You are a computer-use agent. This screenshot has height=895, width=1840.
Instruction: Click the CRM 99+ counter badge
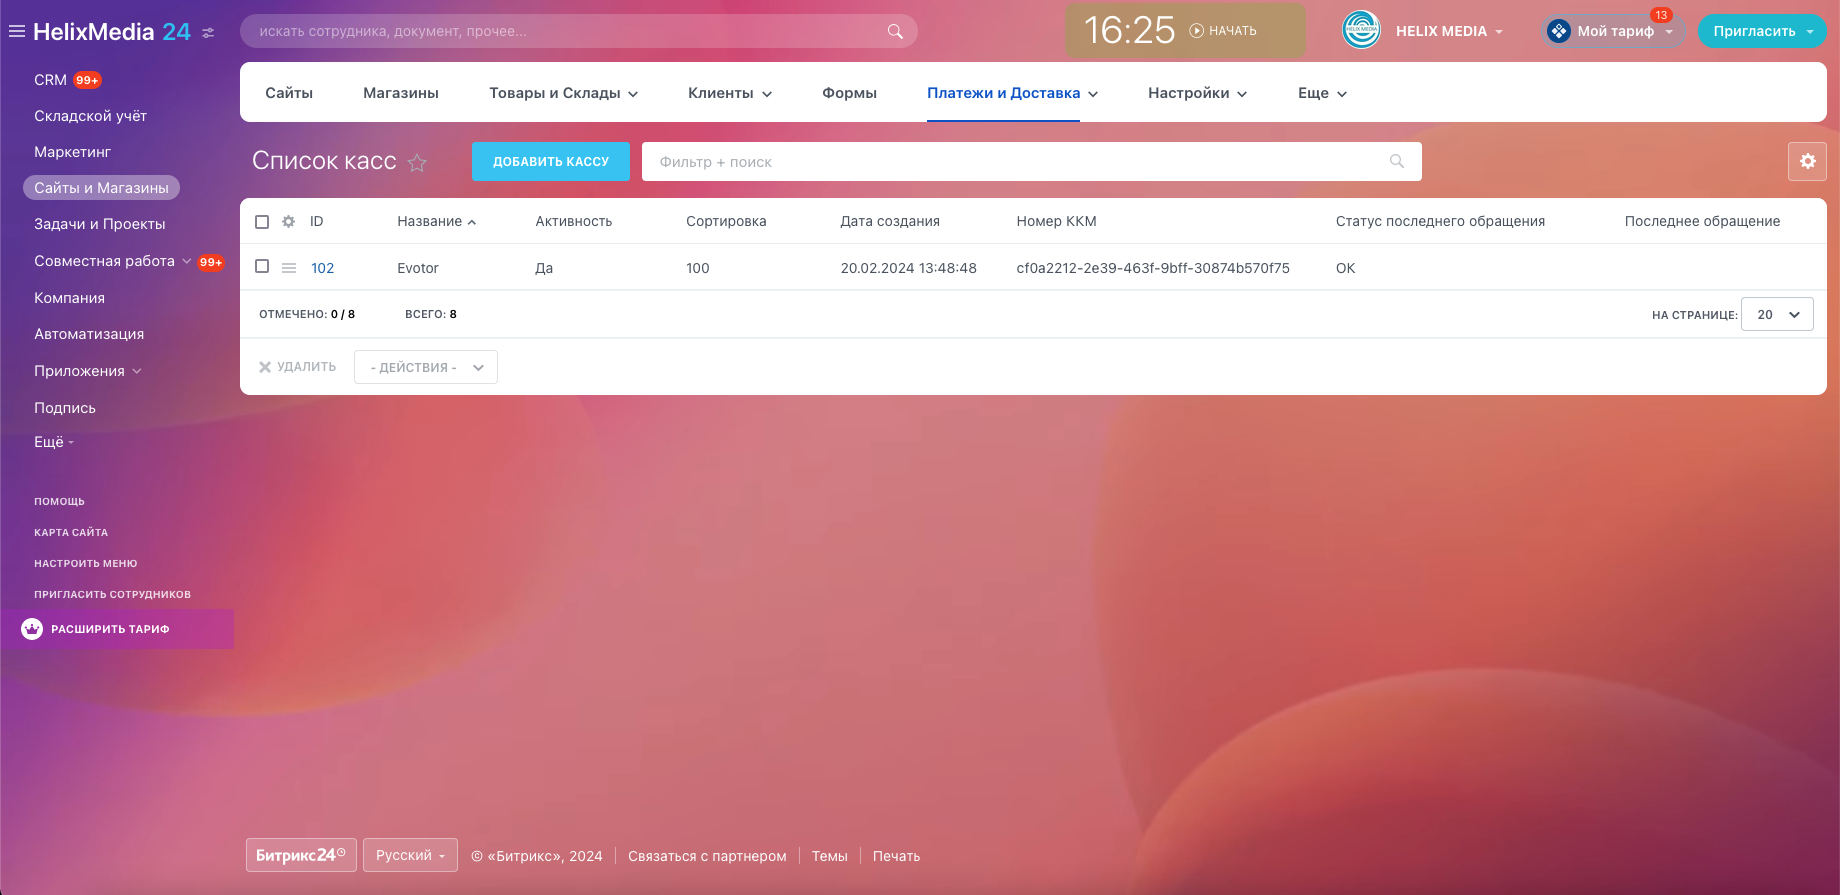tap(87, 80)
